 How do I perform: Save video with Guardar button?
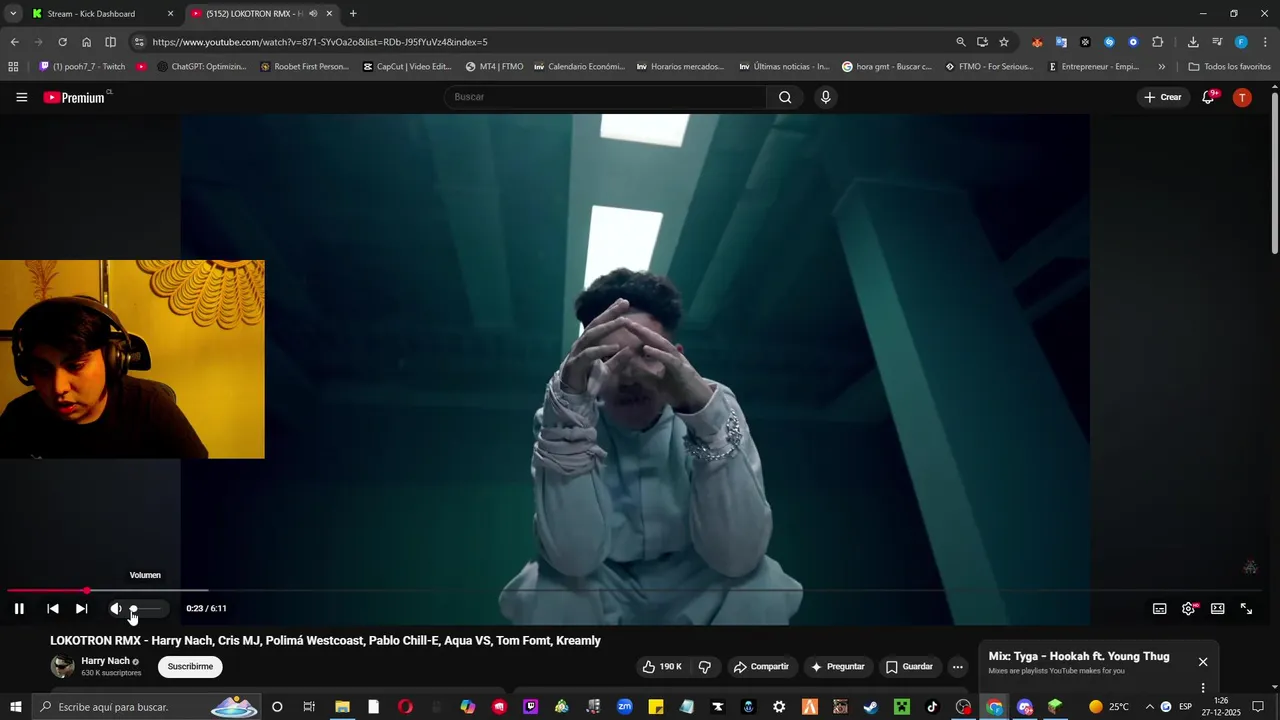point(909,667)
